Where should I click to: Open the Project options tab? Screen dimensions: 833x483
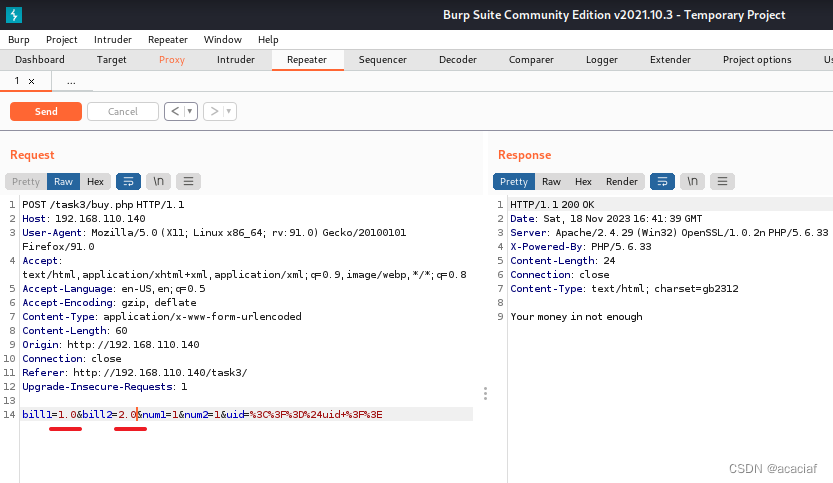point(757,60)
